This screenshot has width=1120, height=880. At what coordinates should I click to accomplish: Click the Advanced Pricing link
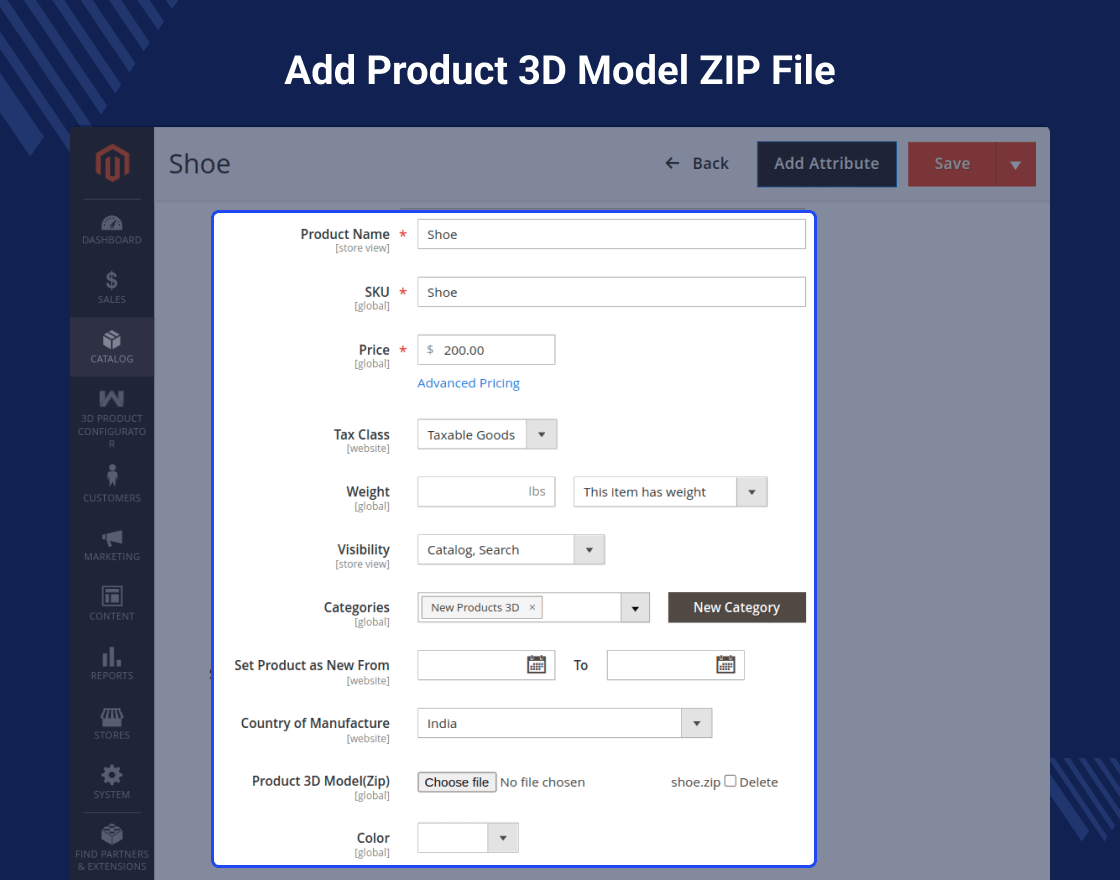[x=468, y=383]
